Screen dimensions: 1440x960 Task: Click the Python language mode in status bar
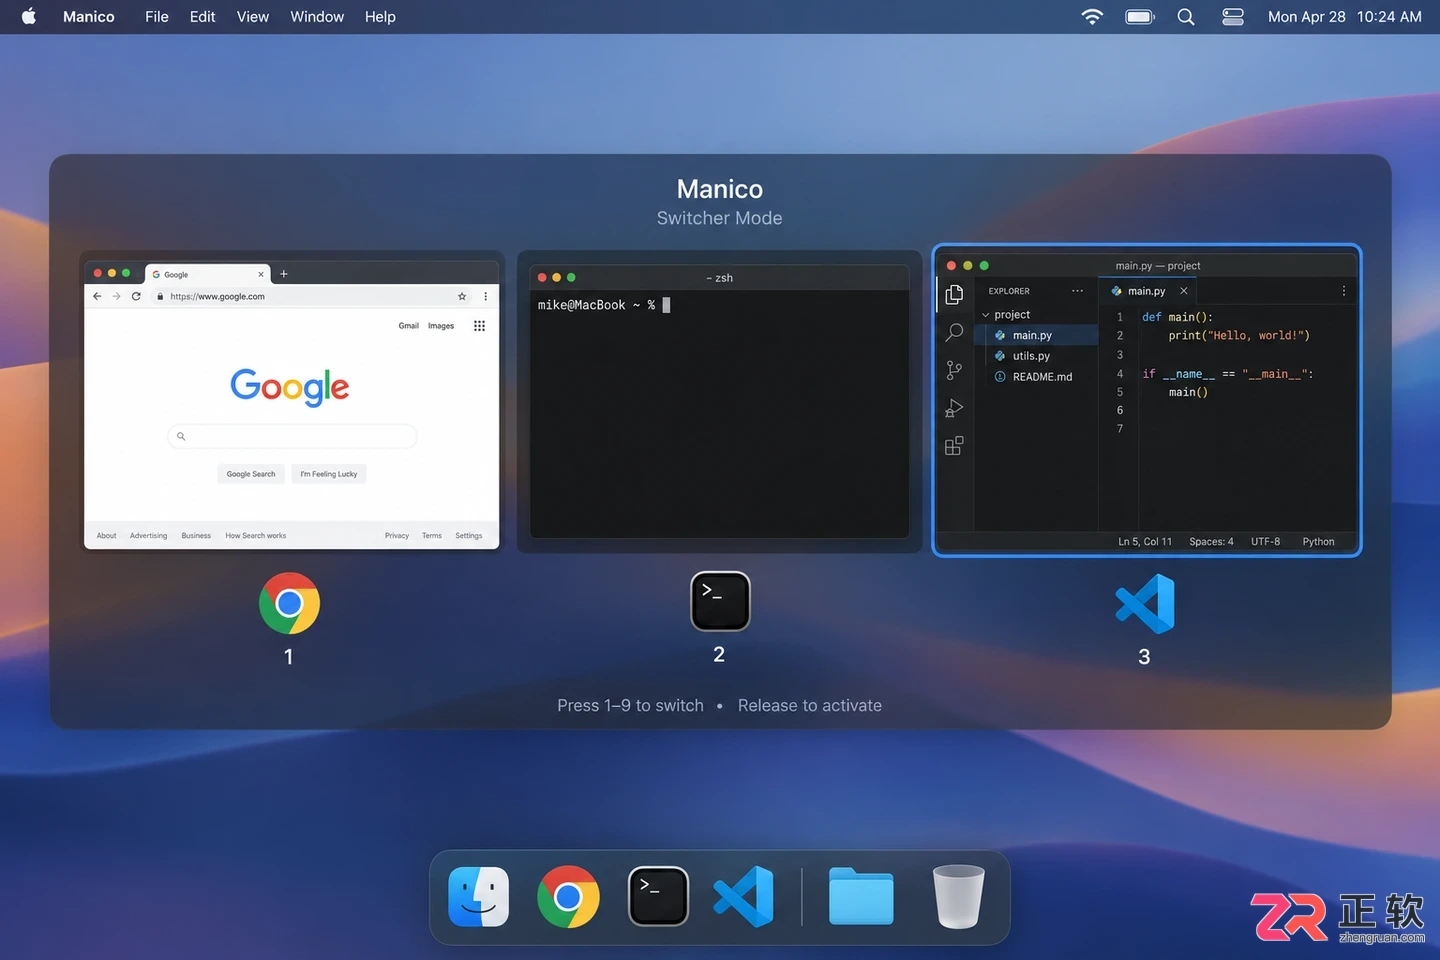coord(1318,542)
